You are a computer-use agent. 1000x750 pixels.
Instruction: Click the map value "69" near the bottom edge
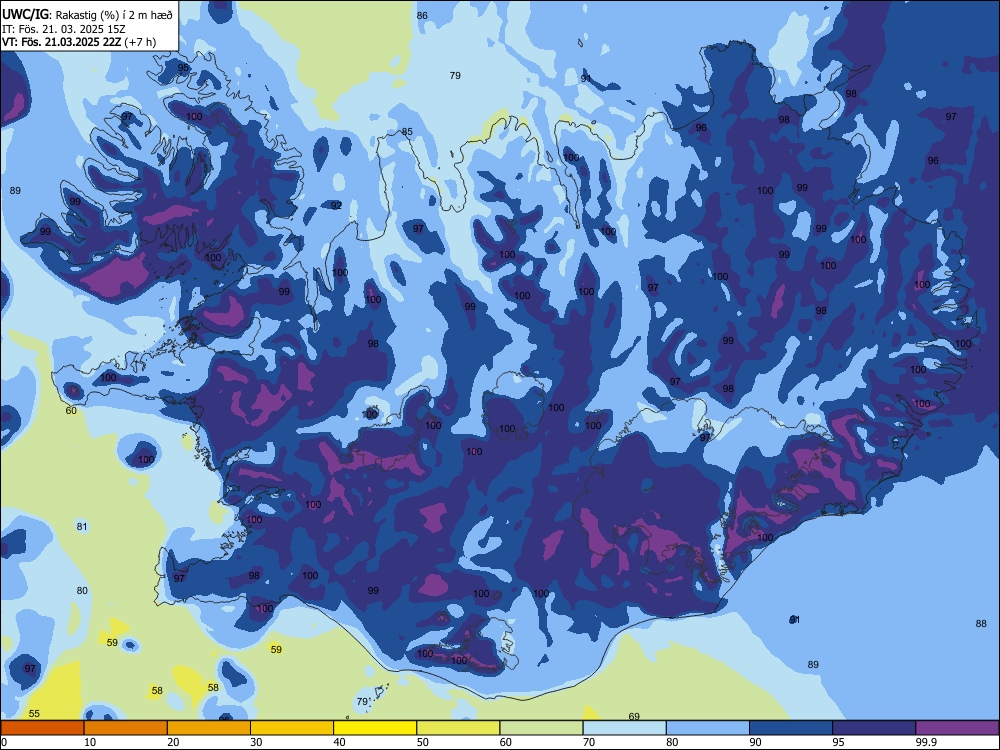[634, 716]
